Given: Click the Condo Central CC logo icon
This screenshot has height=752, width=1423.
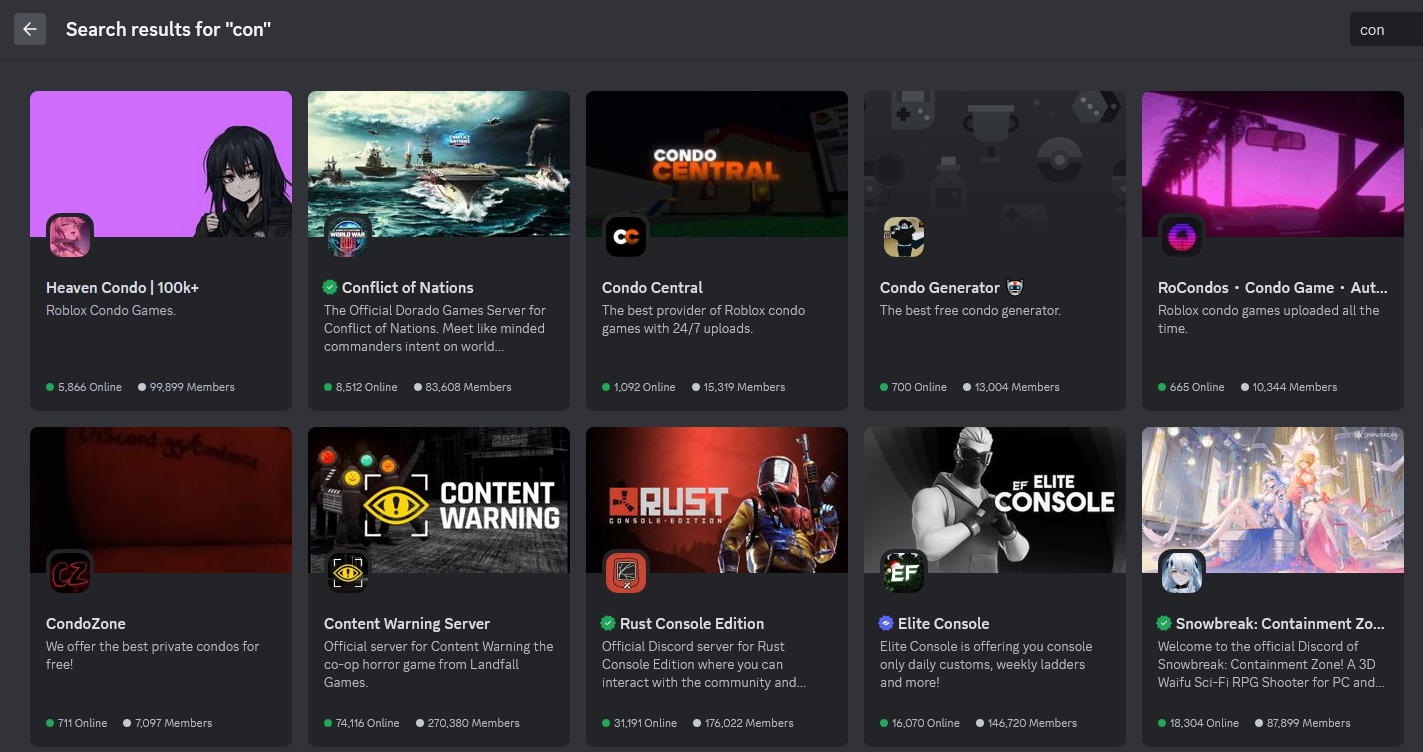Looking at the screenshot, I should 626,237.
